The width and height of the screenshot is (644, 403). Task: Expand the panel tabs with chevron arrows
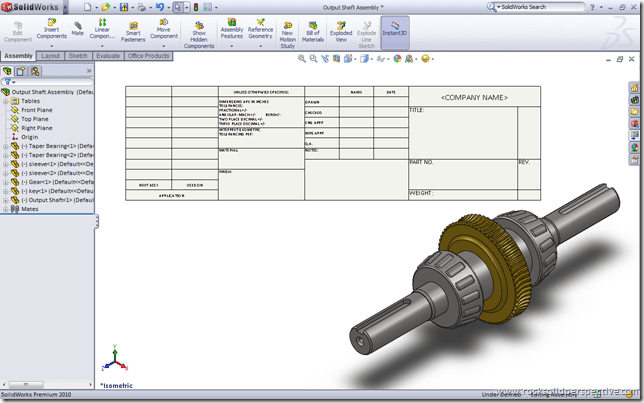(x=89, y=71)
